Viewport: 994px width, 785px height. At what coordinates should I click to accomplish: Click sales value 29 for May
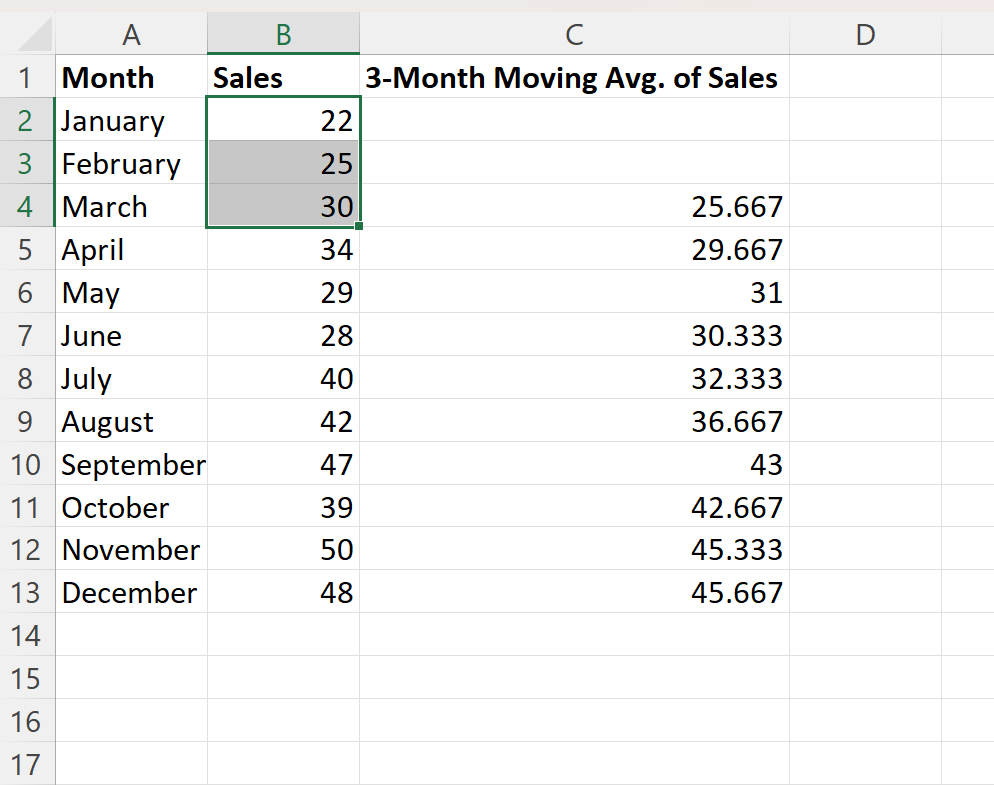[283, 292]
